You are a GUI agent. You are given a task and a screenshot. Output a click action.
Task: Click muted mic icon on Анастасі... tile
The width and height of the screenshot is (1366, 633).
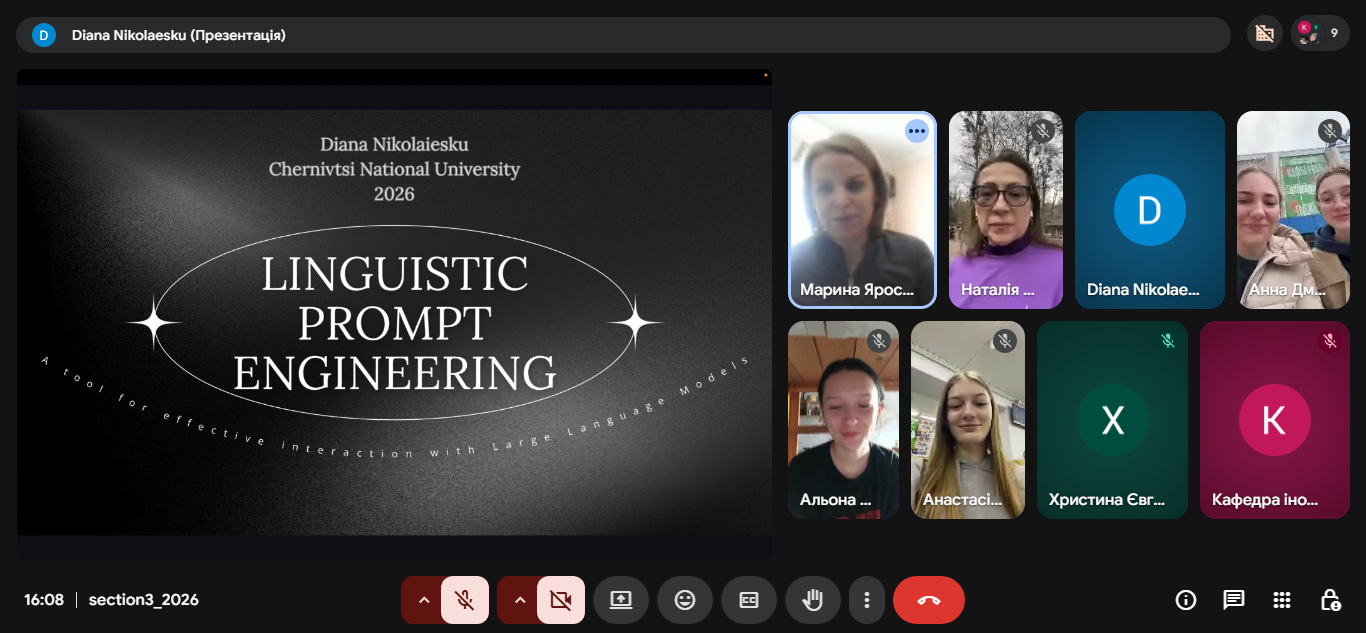[x=1005, y=341]
